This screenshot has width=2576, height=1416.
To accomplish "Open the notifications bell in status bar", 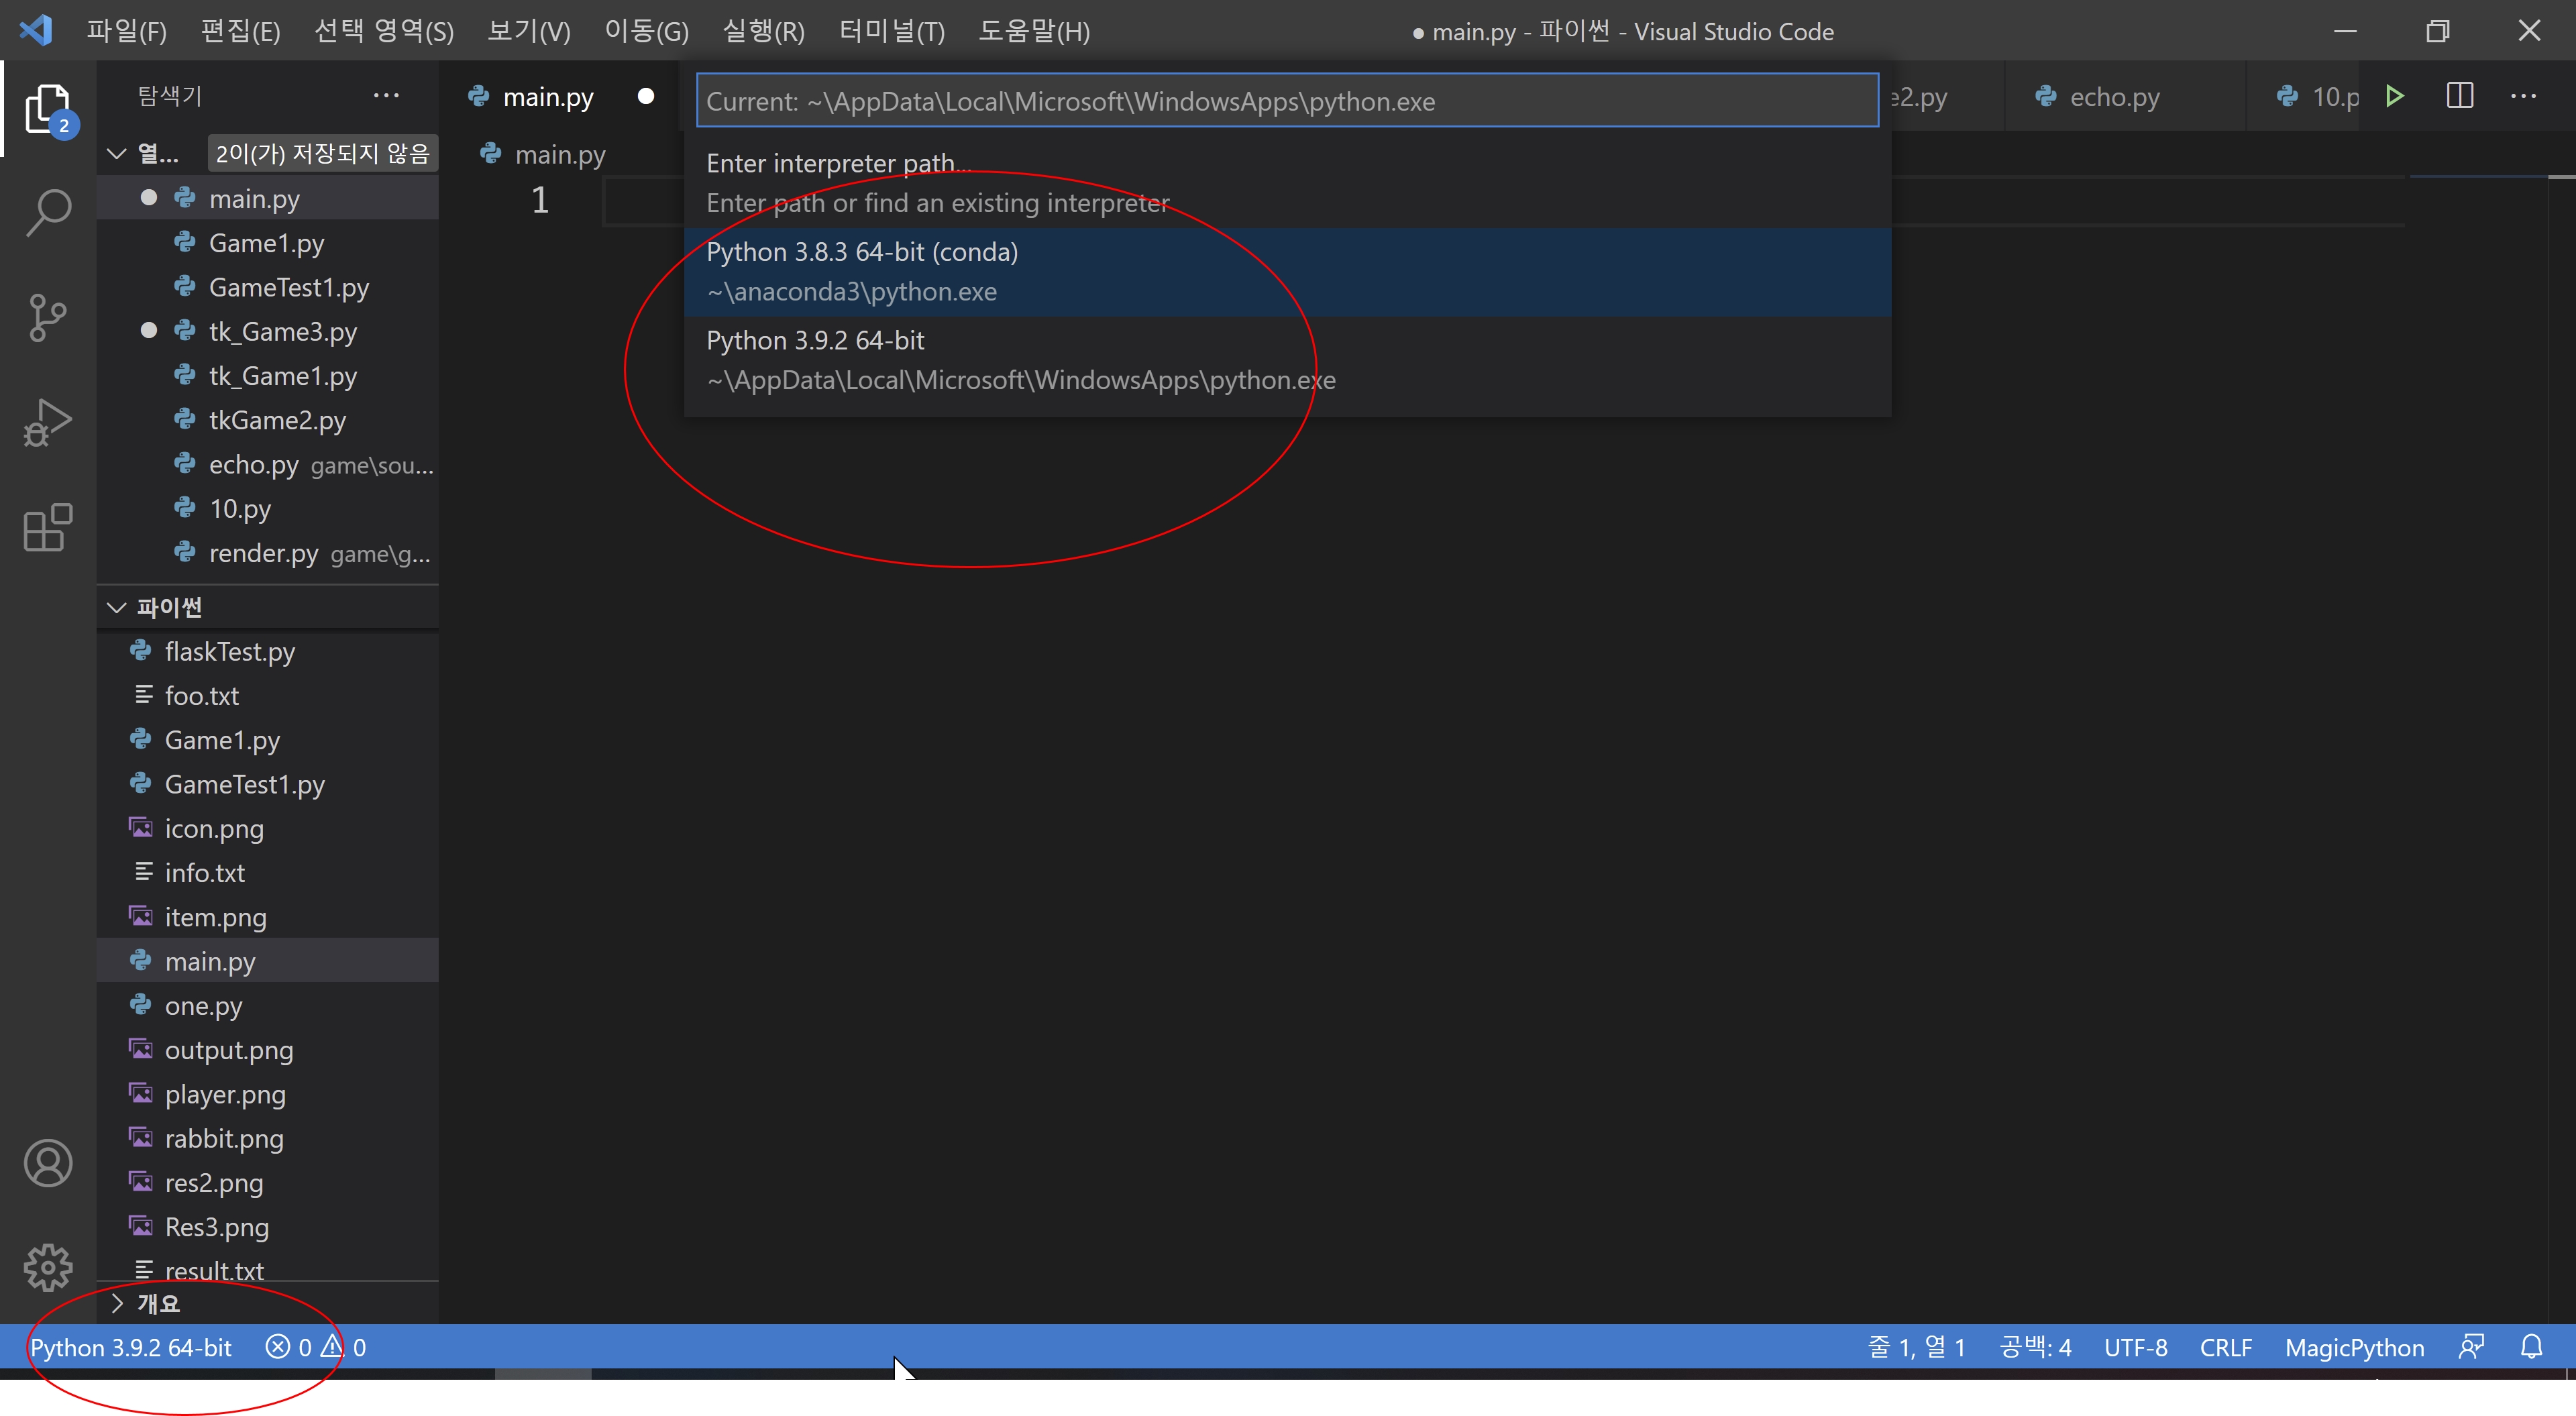I will click(x=2531, y=1347).
